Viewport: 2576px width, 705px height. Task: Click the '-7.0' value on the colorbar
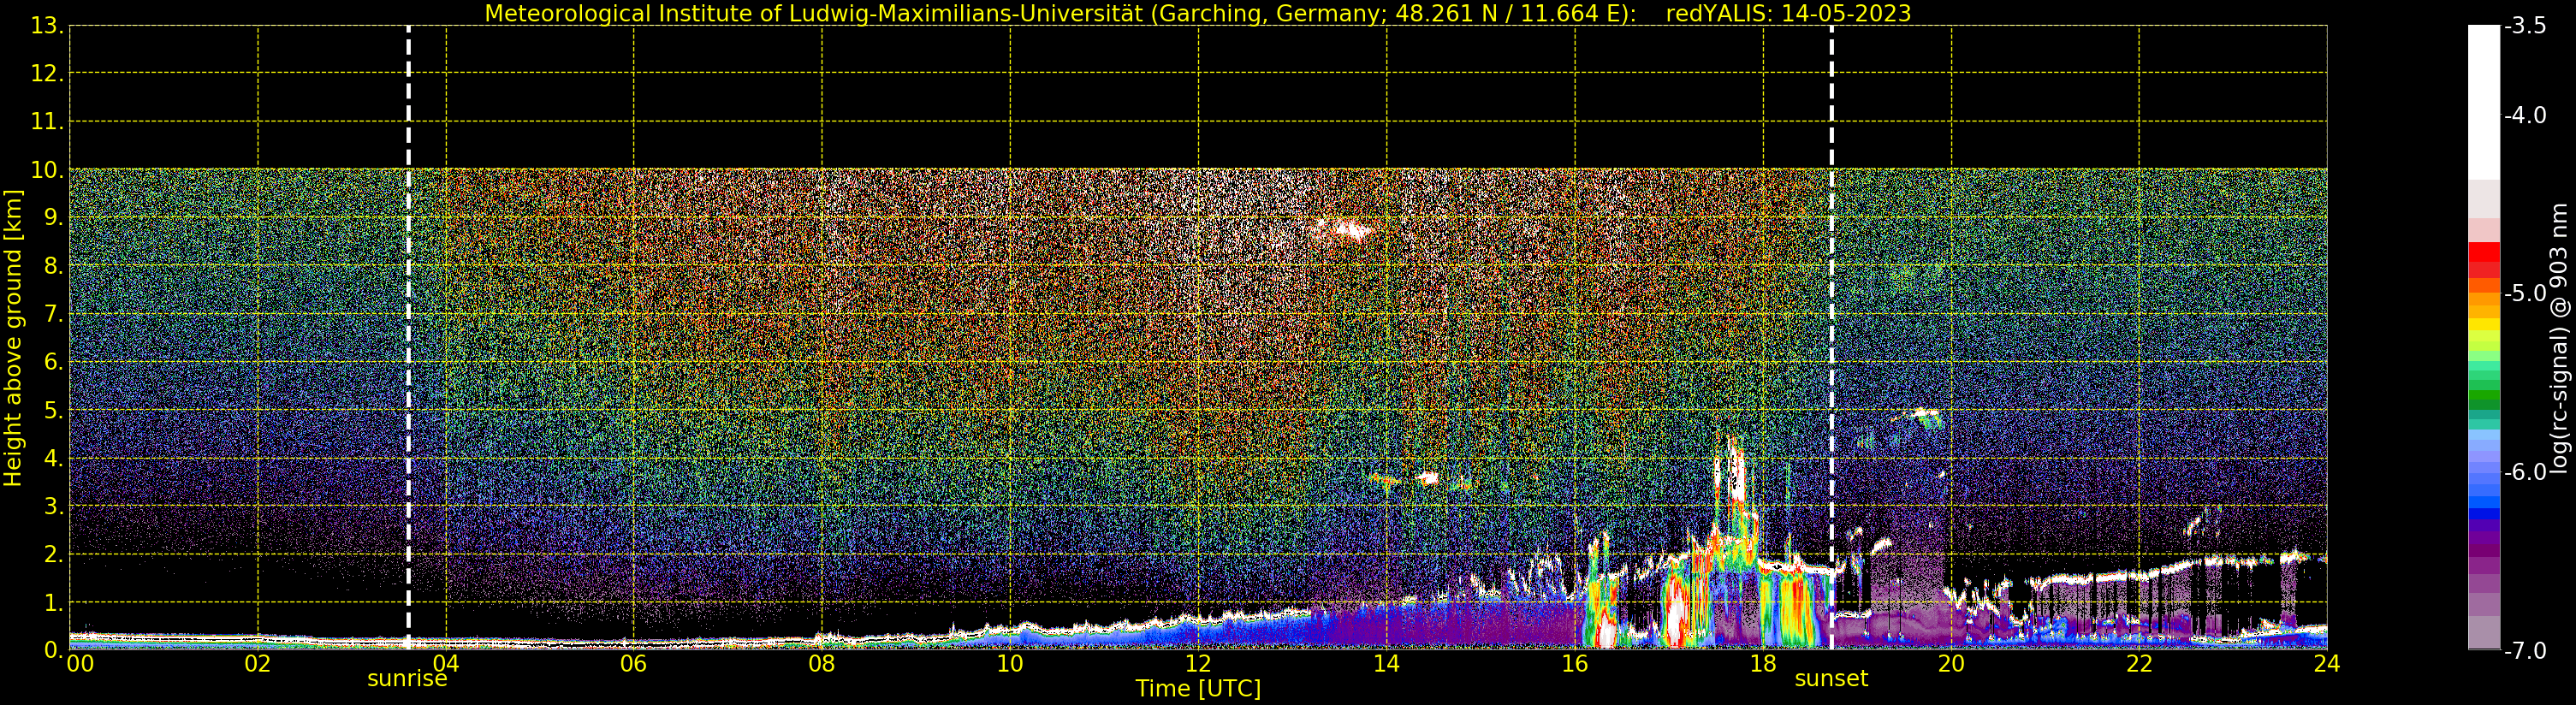tap(2525, 651)
